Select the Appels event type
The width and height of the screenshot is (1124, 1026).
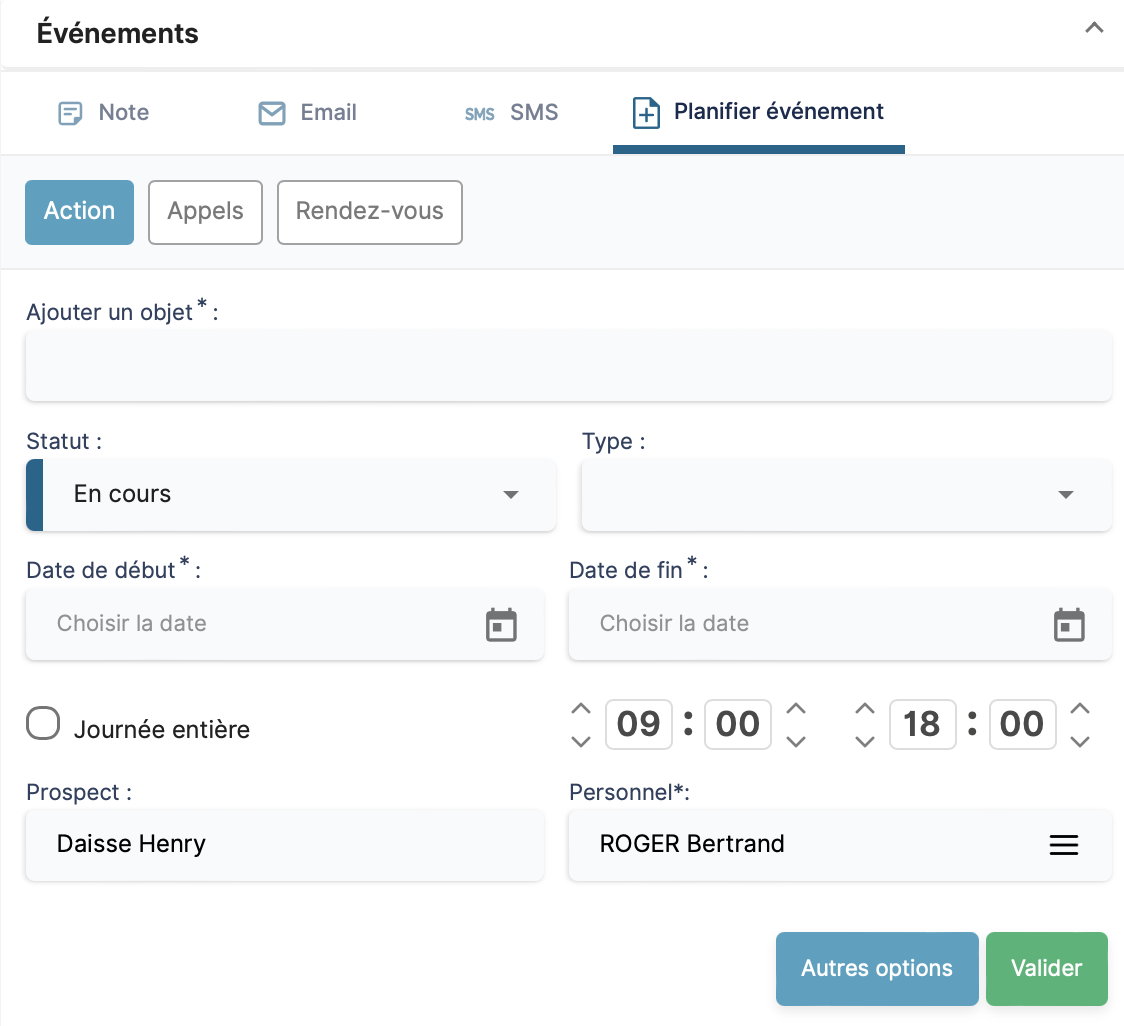[x=205, y=212]
